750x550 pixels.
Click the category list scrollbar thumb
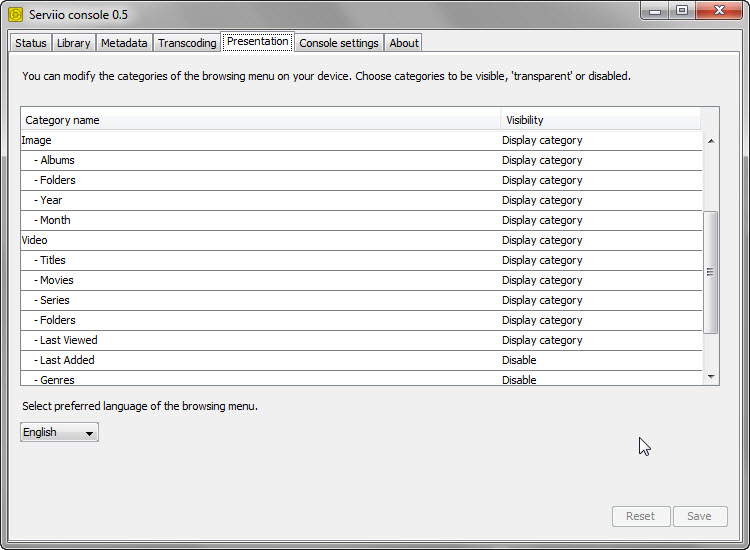(x=711, y=272)
